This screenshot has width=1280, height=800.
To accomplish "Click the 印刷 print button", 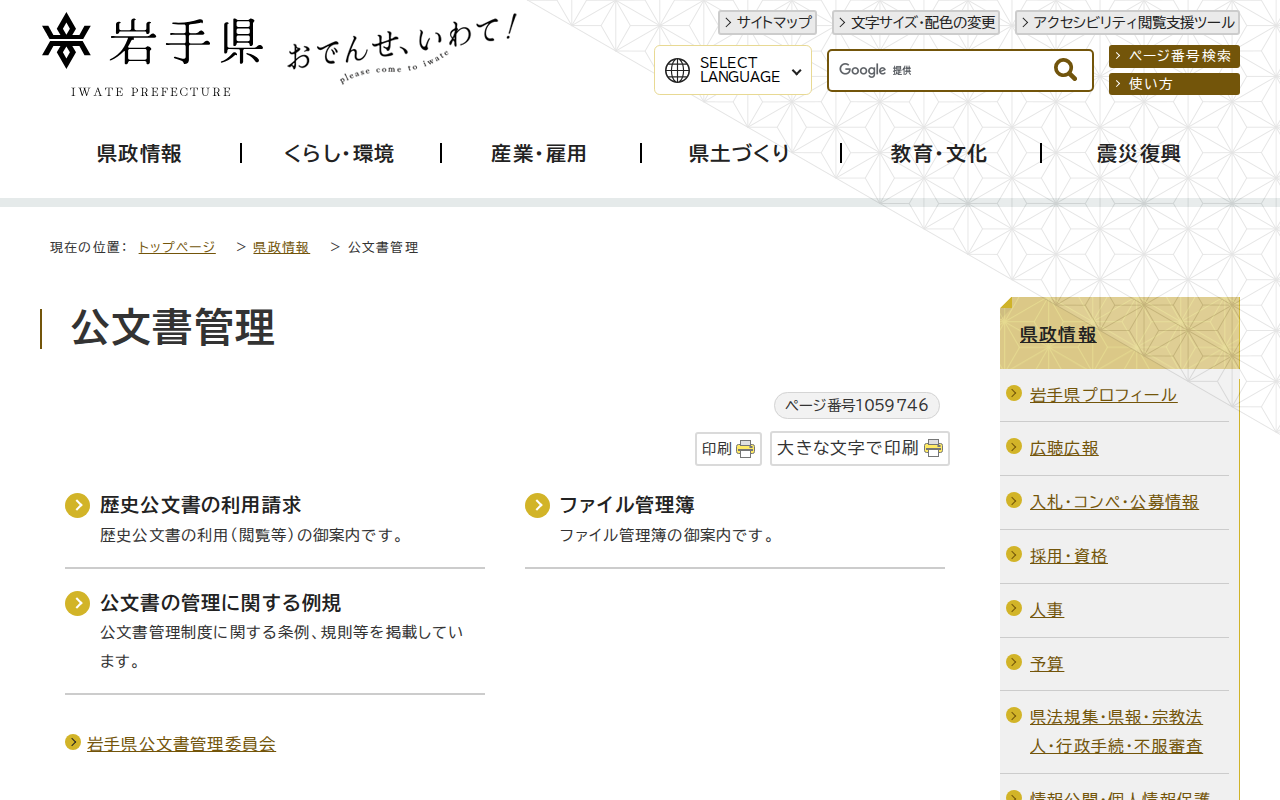I will (x=728, y=449).
